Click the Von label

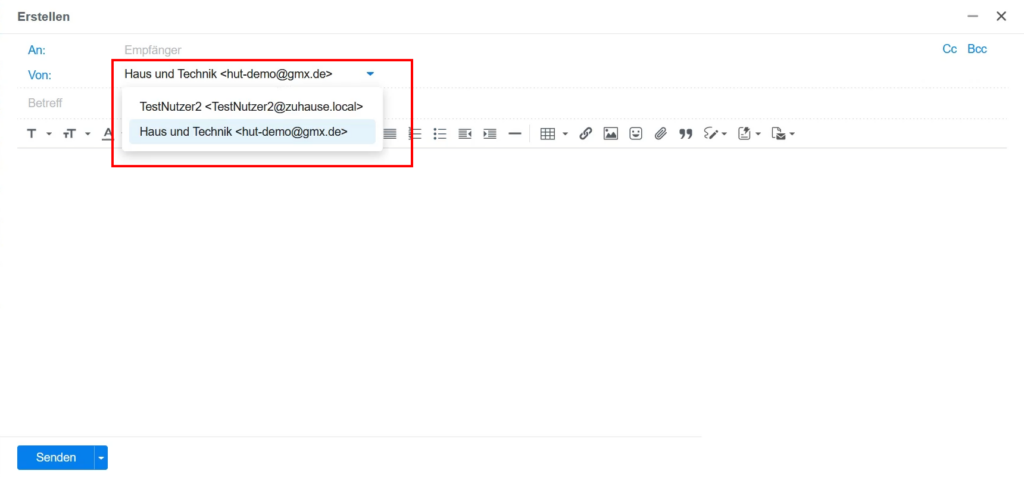click(x=39, y=74)
